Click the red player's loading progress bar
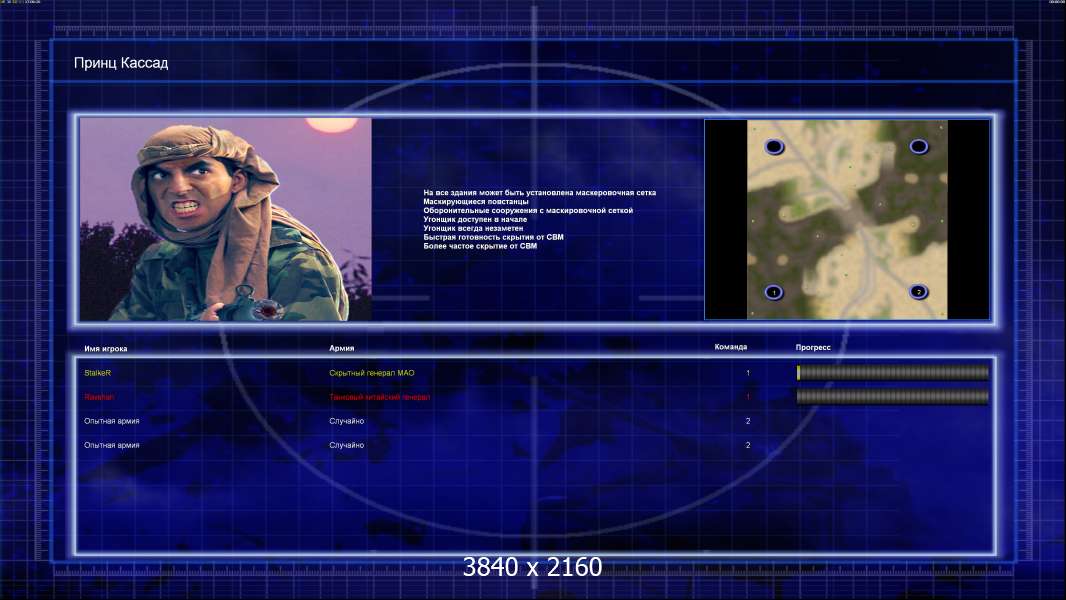 point(893,396)
